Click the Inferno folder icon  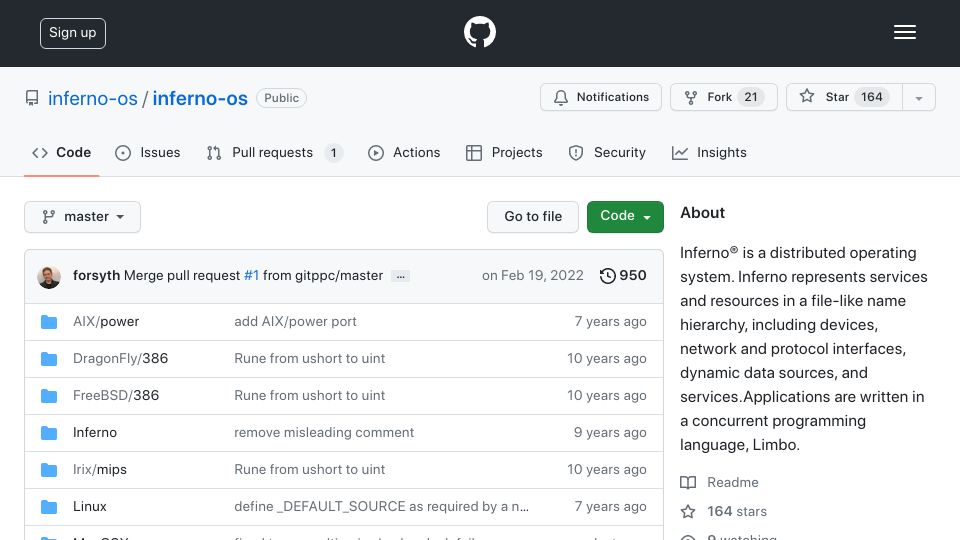point(49,433)
